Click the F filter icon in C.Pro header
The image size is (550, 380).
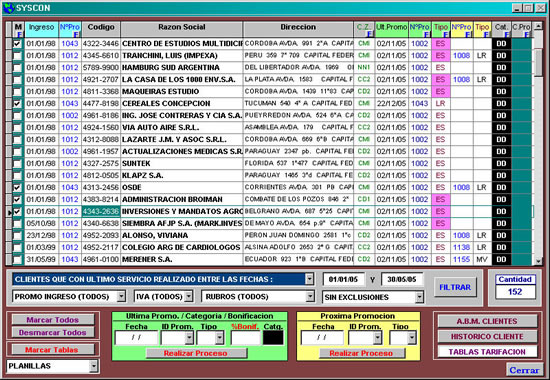click(x=526, y=34)
